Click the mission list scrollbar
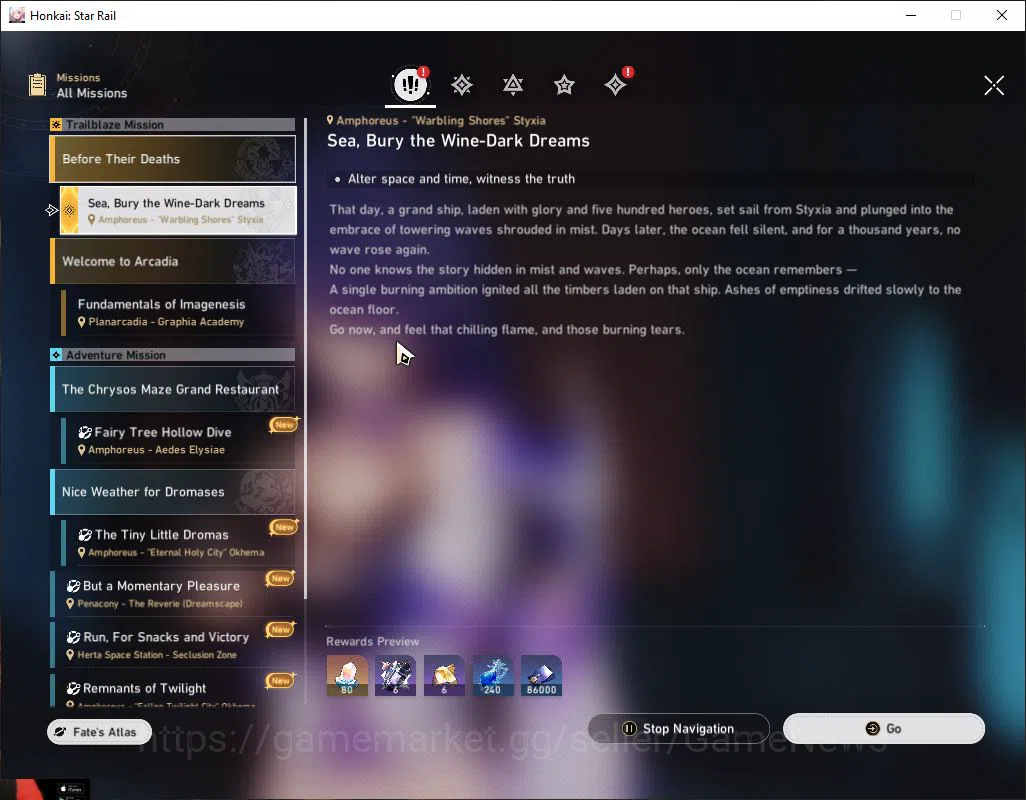This screenshot has width=1026, height=800. [306, 358]
